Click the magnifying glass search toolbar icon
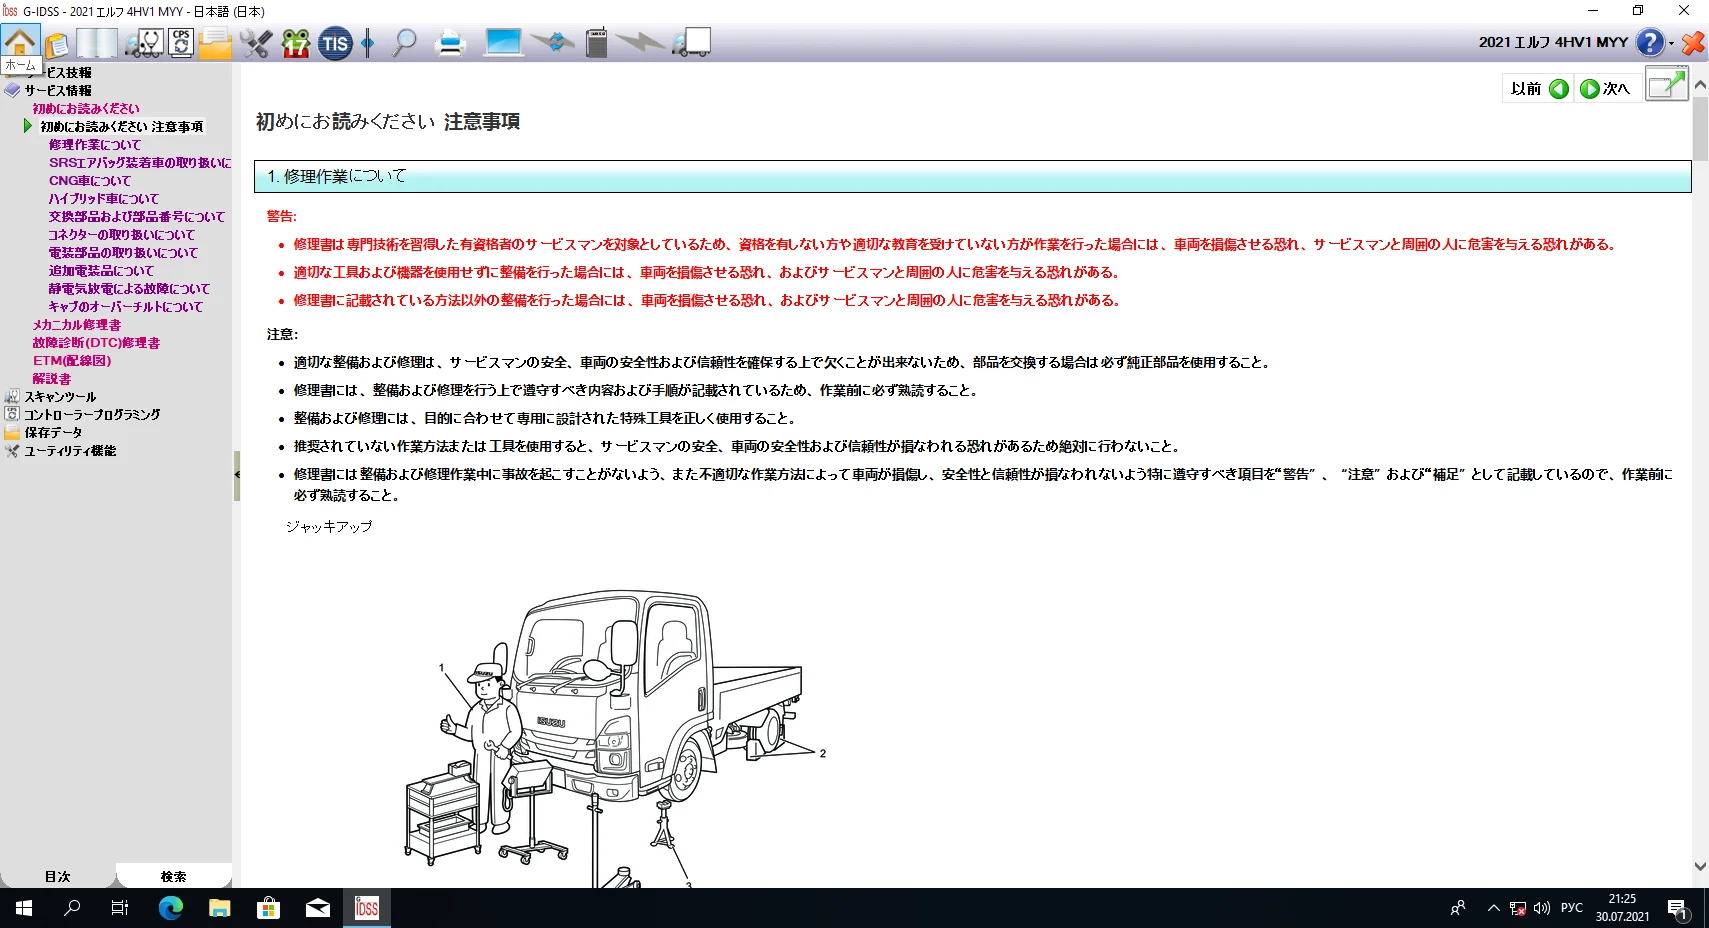 pyautogui.click(x=404, y=43)
